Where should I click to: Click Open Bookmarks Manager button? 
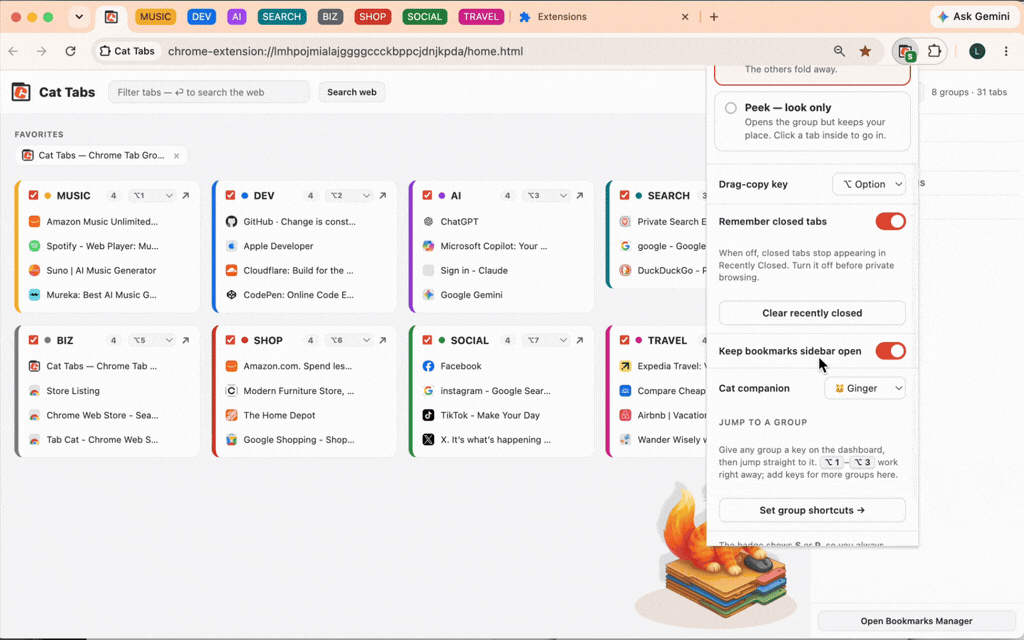[x=916, y=621]
